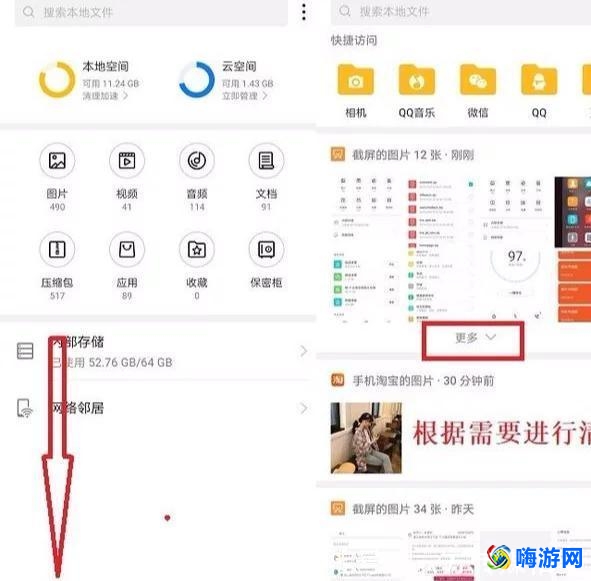Open the 应用 (Apps) category icon

(127, 249)
